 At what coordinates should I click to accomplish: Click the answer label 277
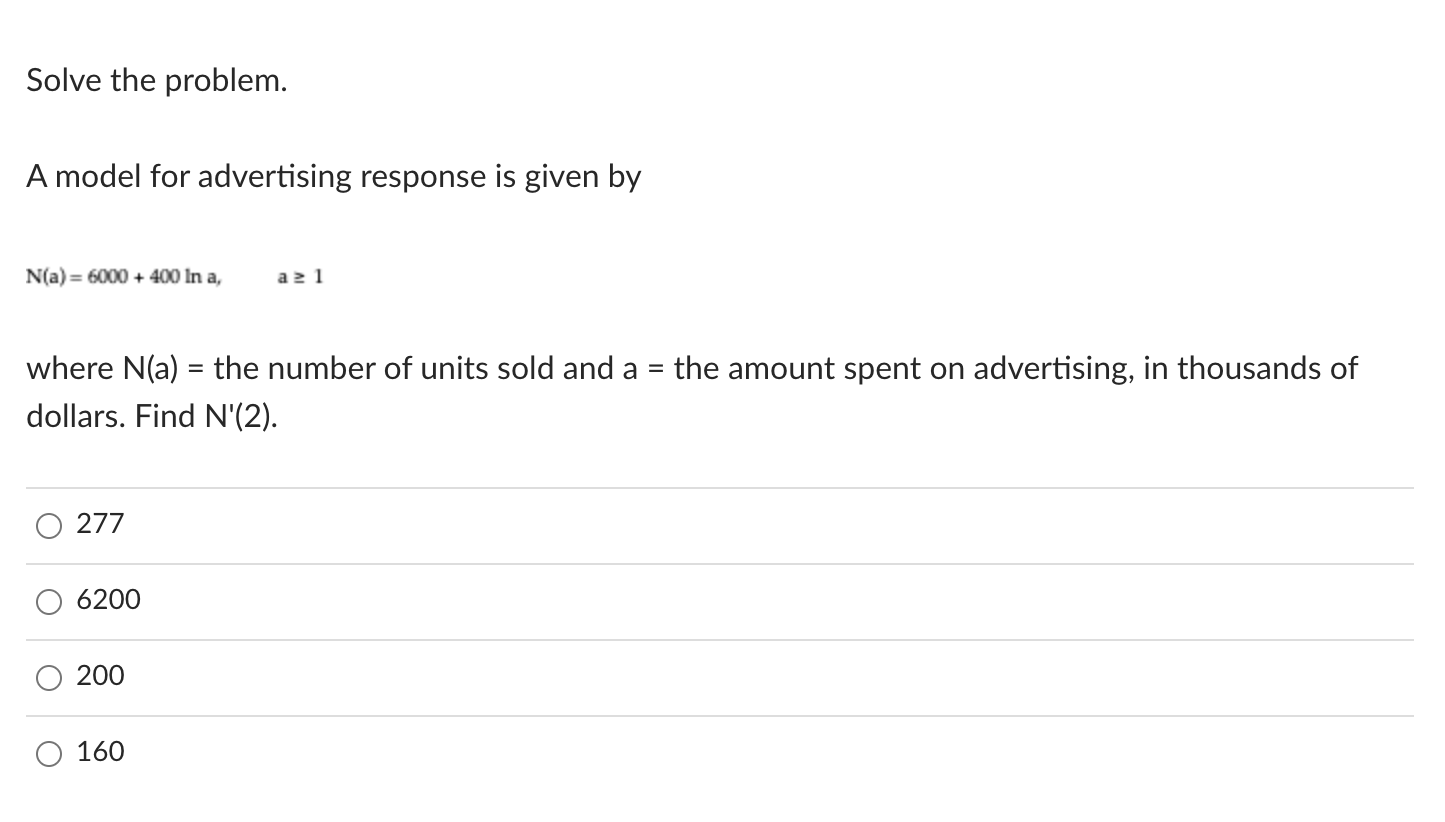pyautogui.click(x=99, y=522)
